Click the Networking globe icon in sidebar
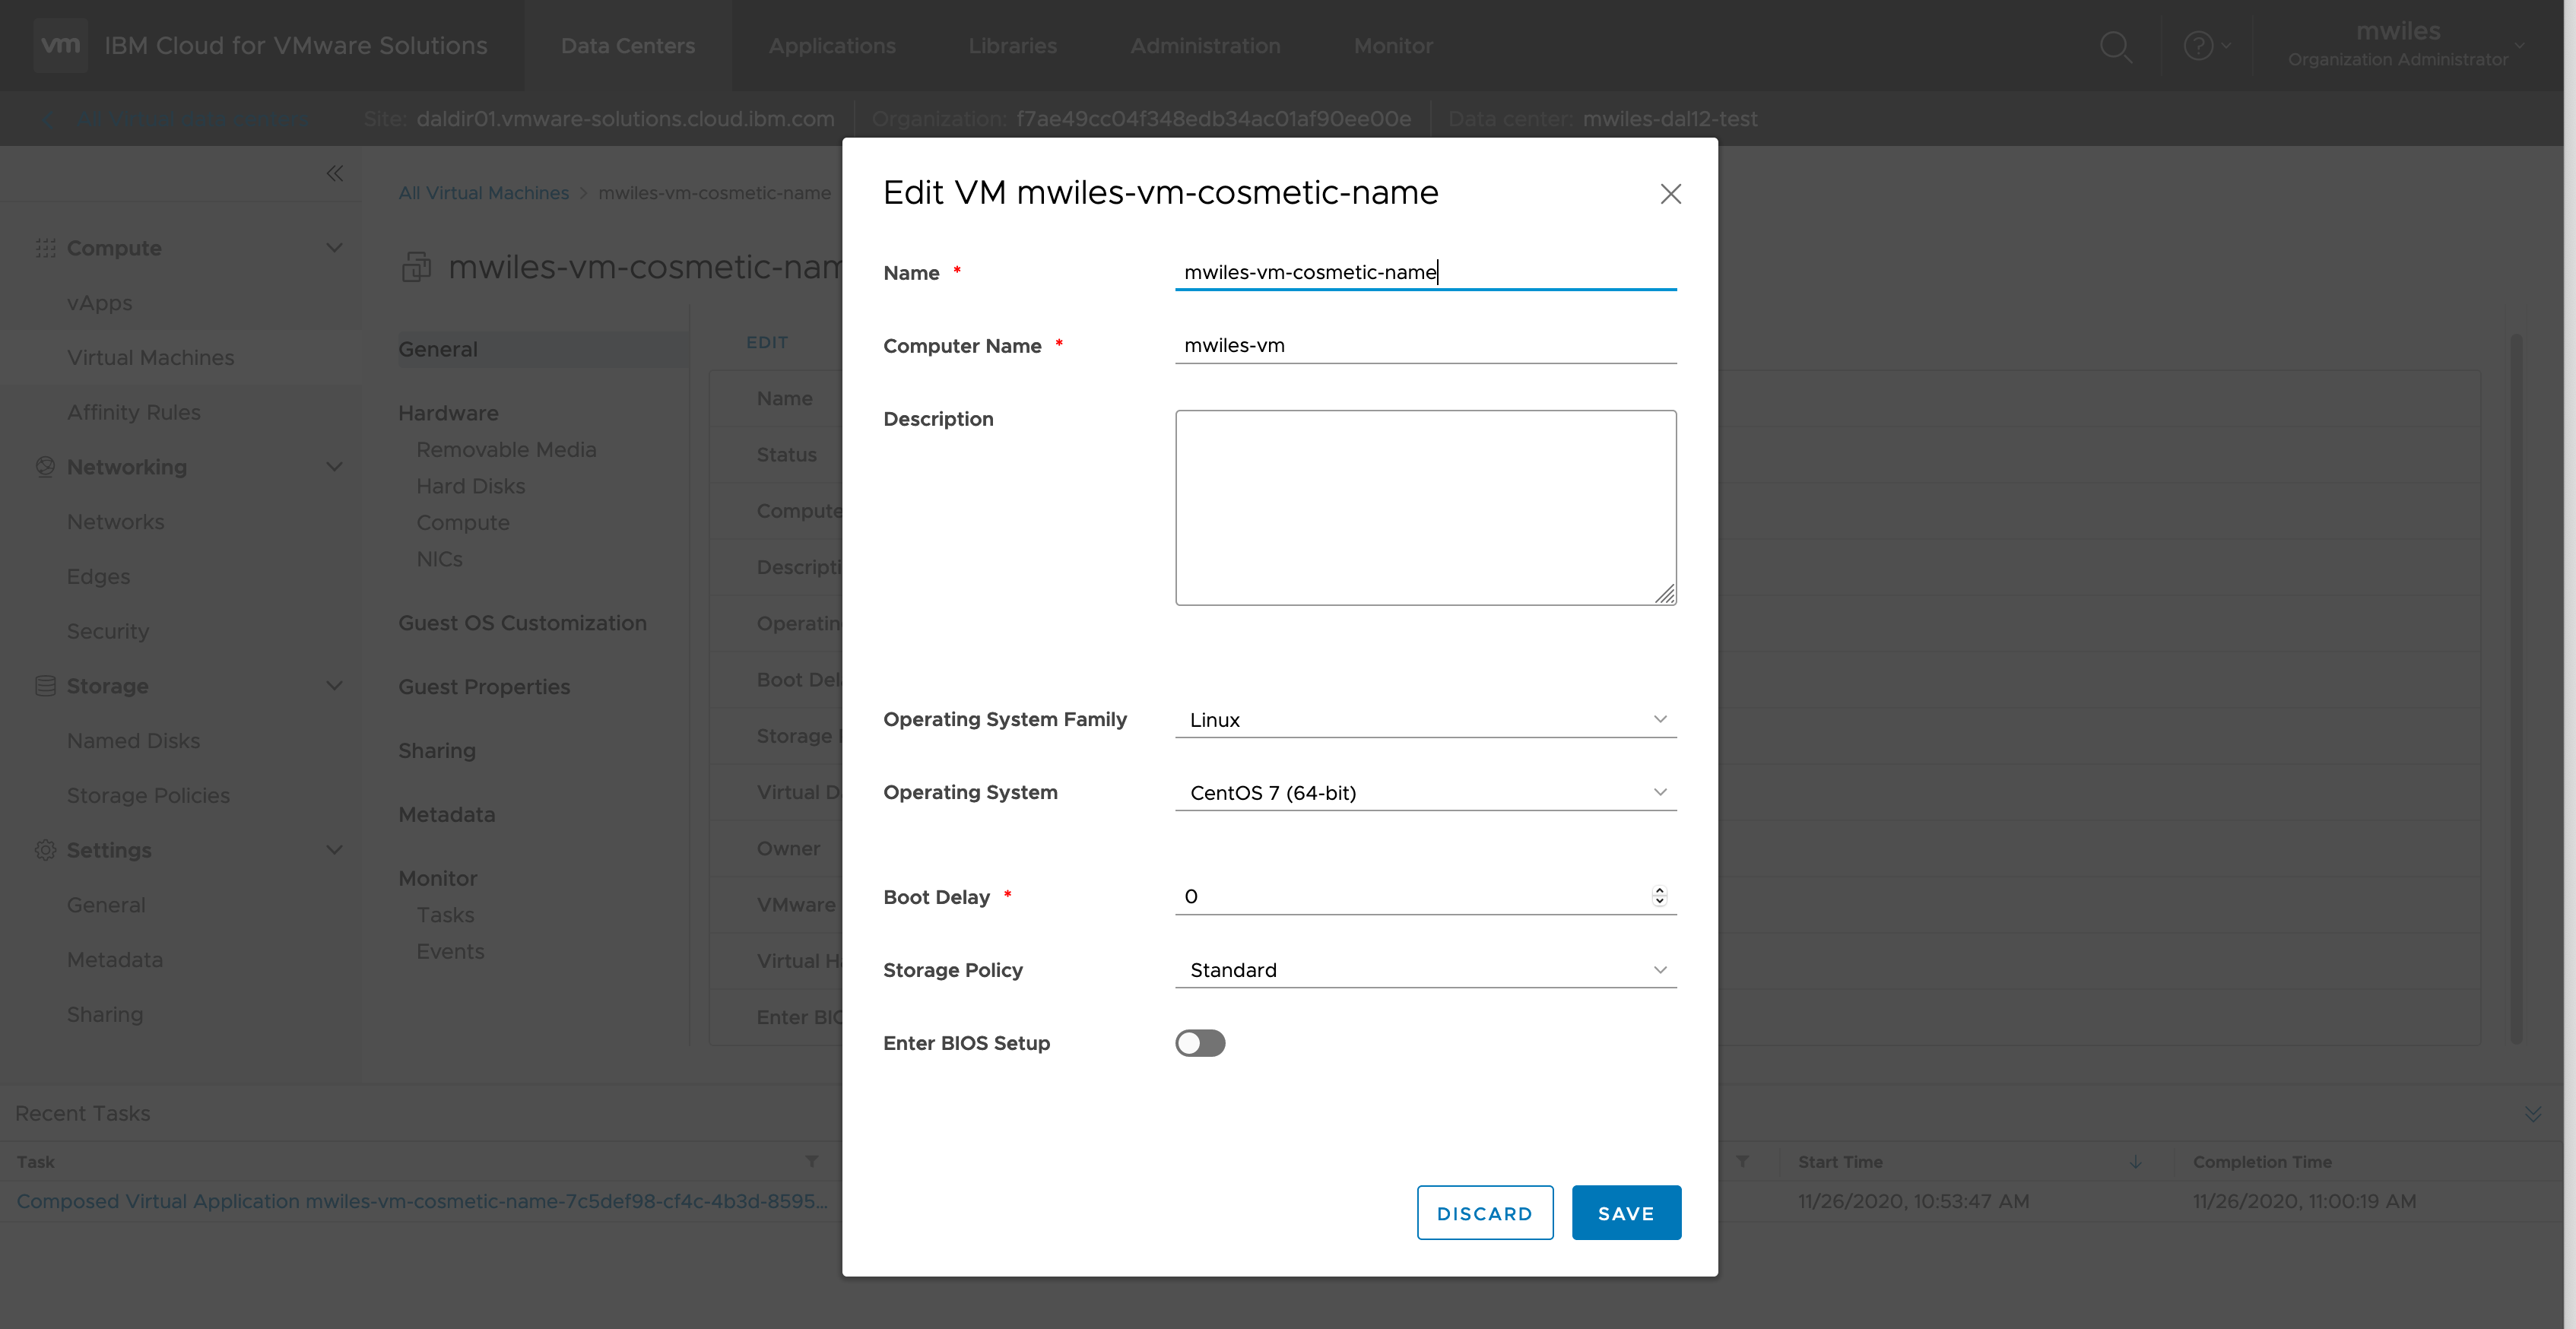This screenshot has width=2576, height=1329. (x=45, y=467)
